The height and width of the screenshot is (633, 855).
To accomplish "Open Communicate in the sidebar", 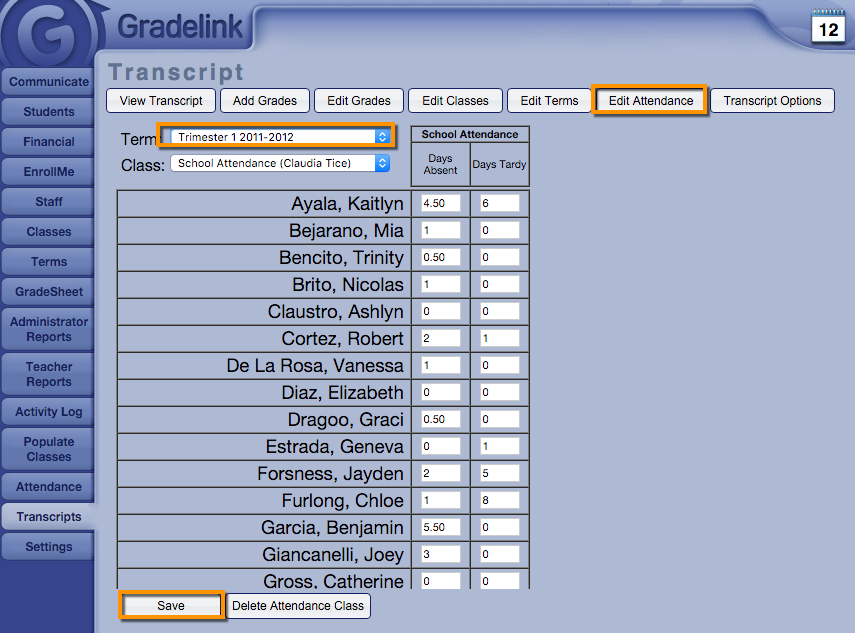I will [x=49, y=82].
